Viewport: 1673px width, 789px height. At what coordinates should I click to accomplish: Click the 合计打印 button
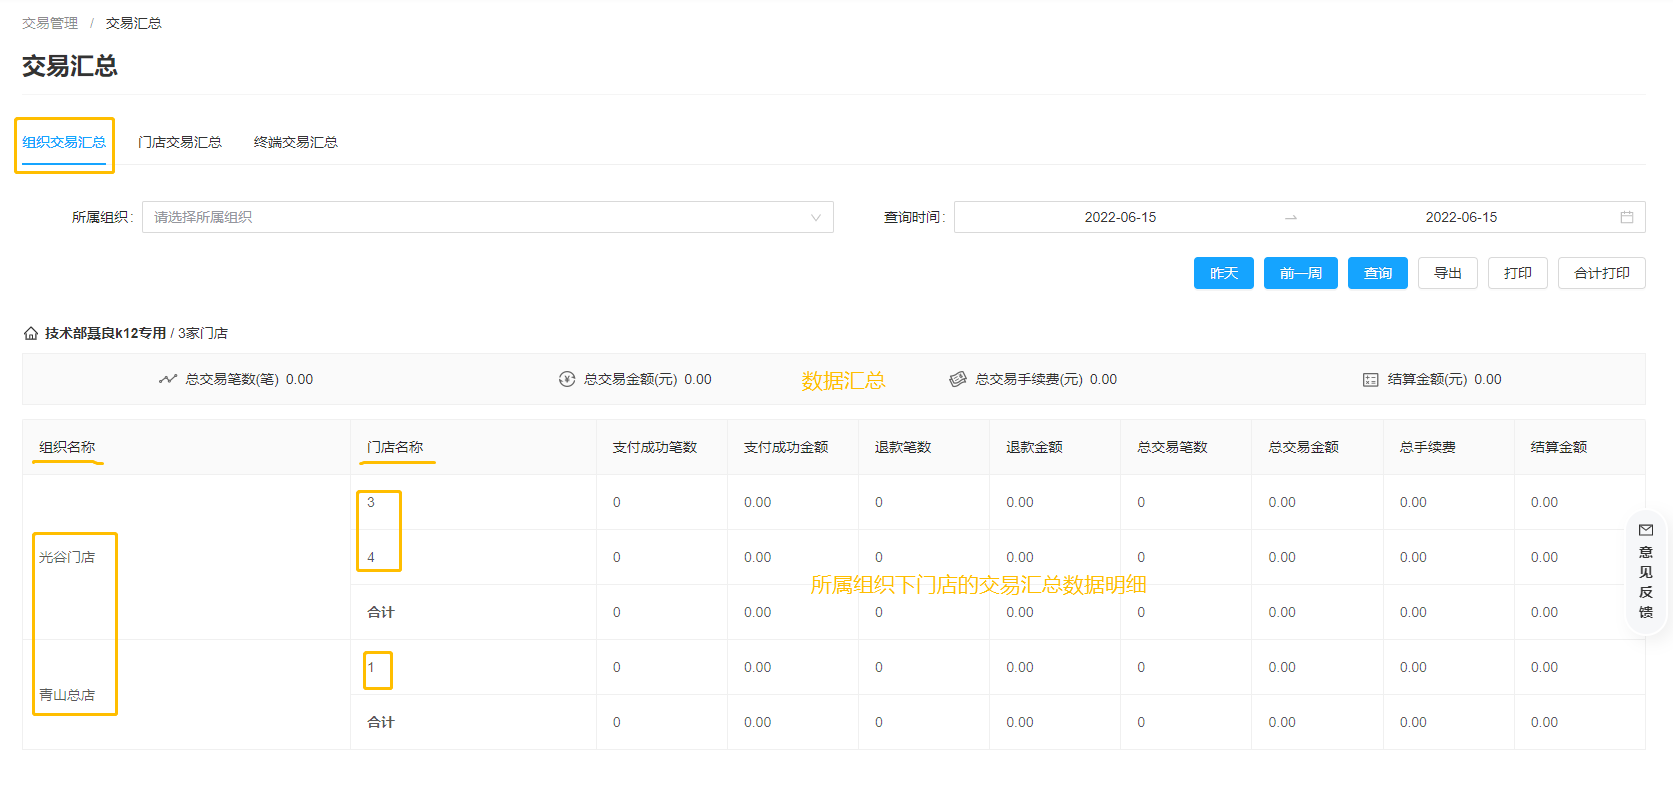click(1602, 273)
